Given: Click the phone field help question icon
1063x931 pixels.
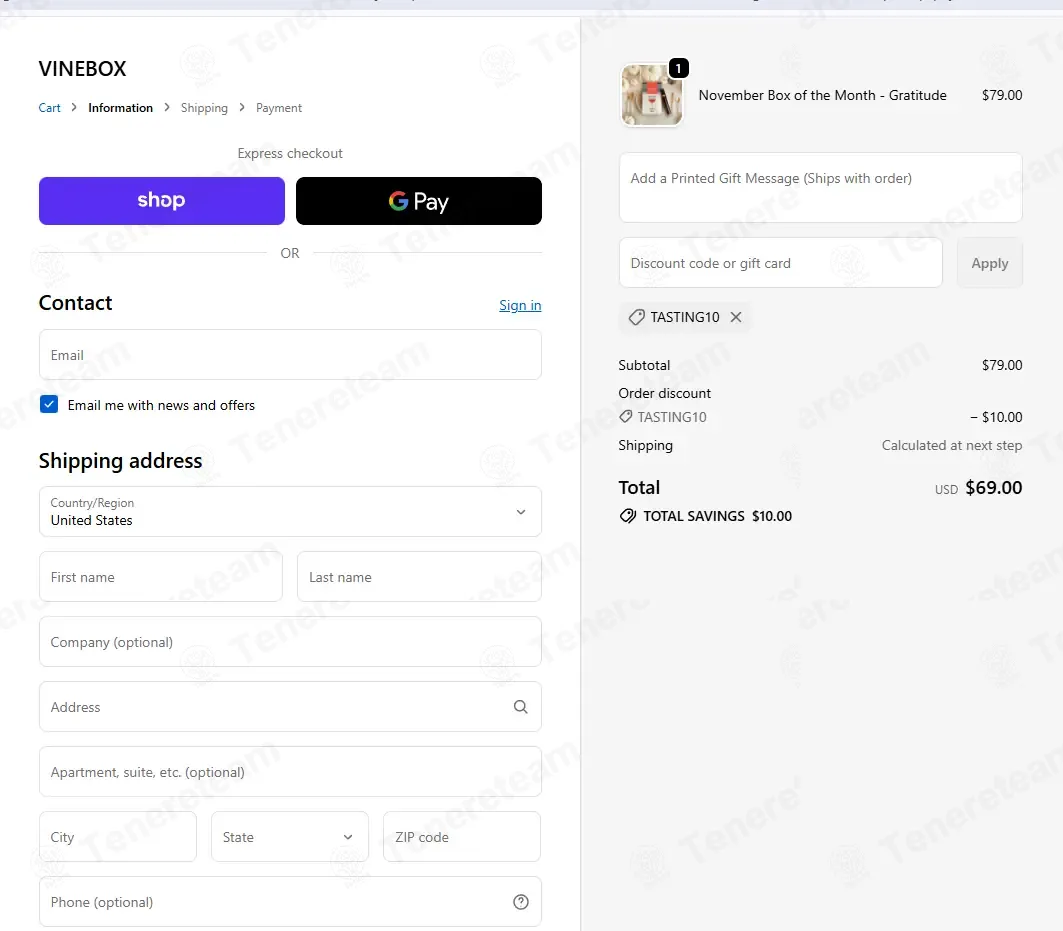Looking at the screenshot, I should point(521,902).
